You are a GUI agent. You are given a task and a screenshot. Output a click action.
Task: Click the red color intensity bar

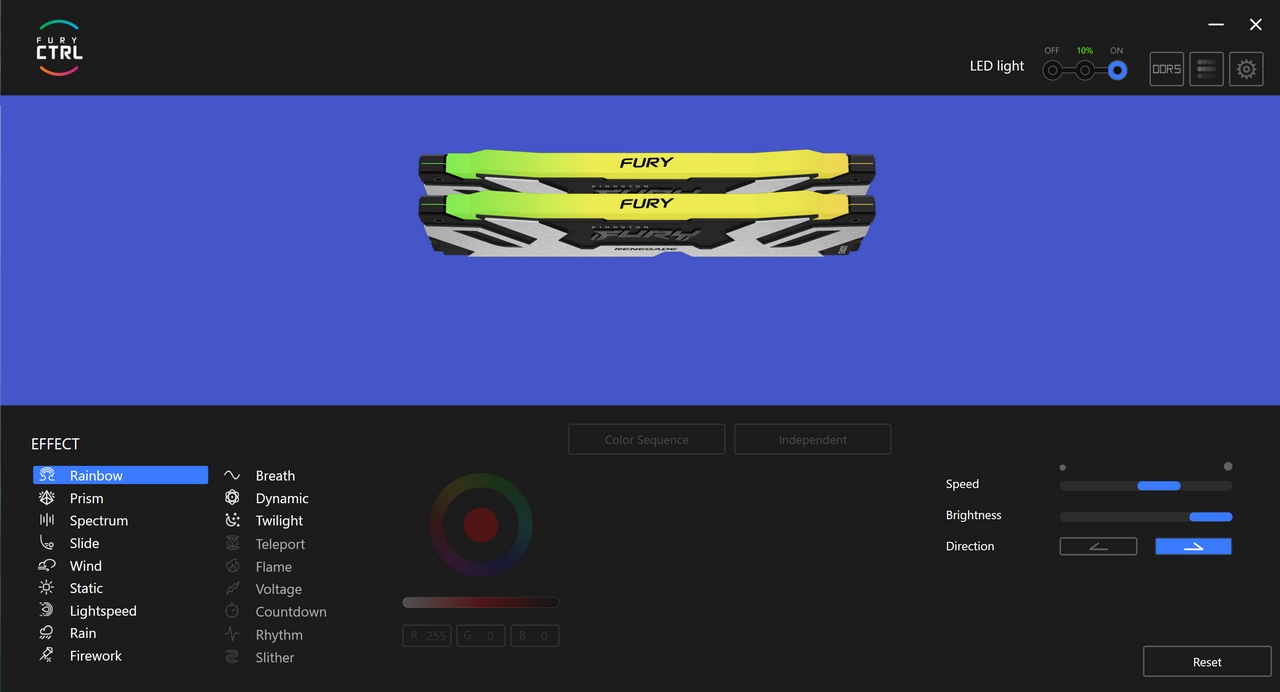[x=480, y=602]
